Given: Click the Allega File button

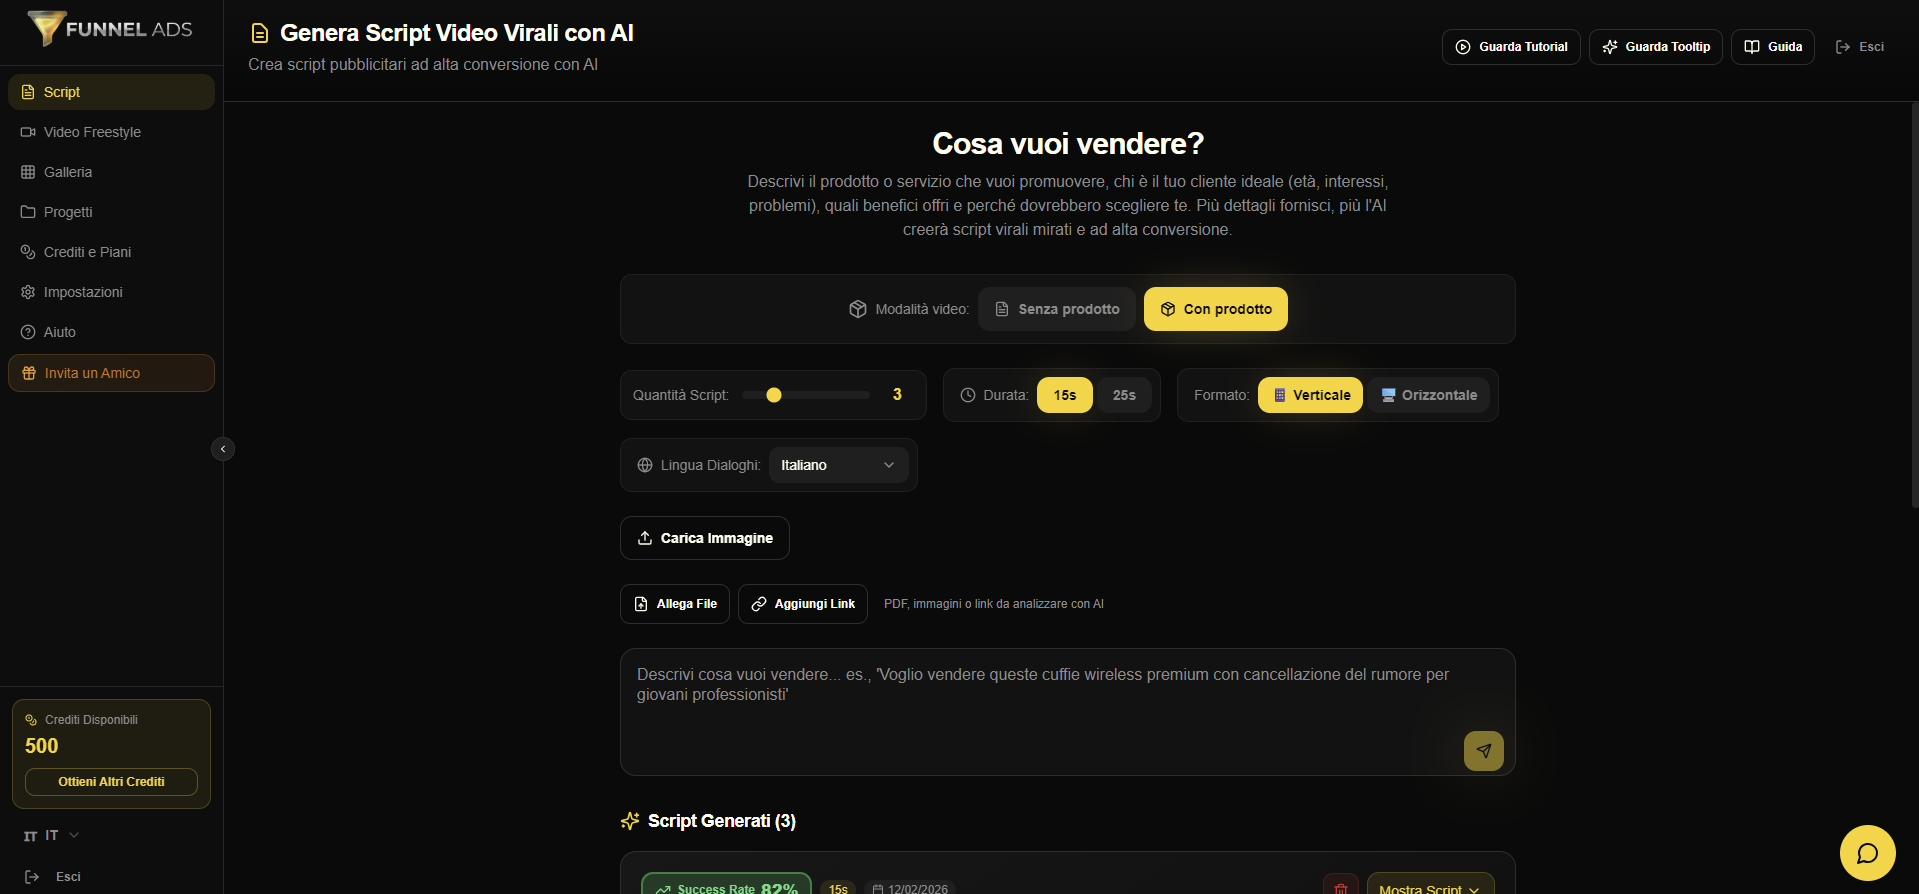Looking at the screenshot, I should [675, 604].
